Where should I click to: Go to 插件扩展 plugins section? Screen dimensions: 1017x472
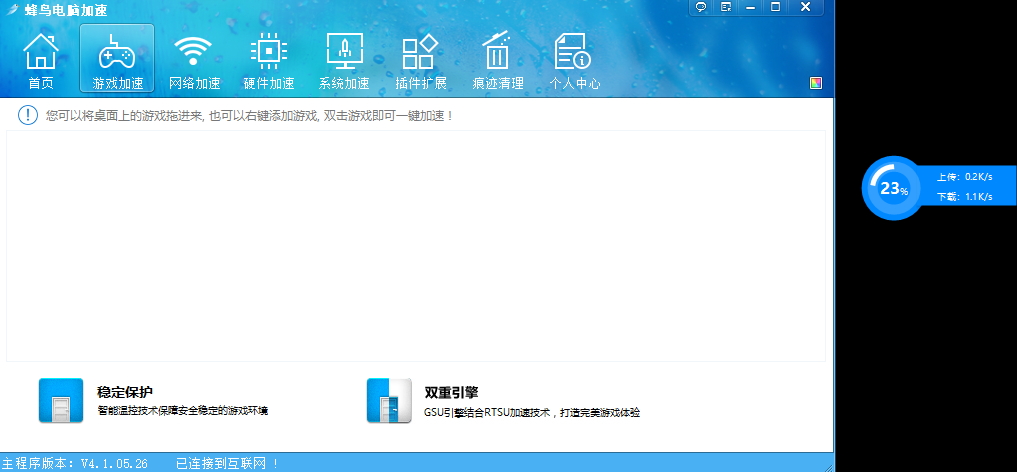[x=420, y=60]
